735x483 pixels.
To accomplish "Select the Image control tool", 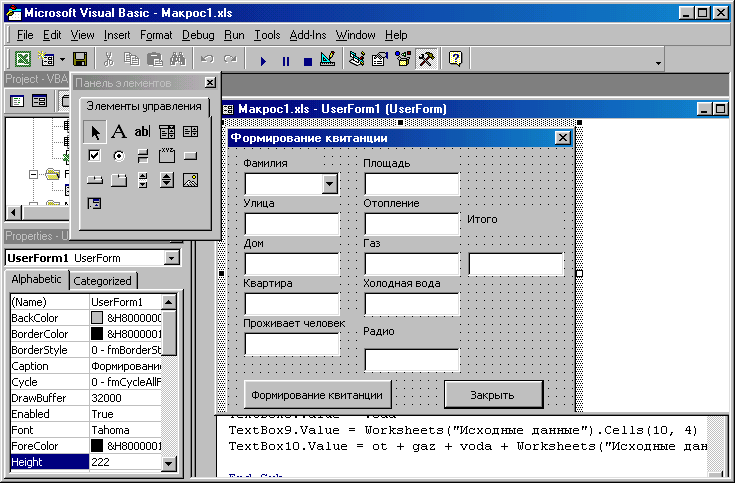I will tap(190, 180).
